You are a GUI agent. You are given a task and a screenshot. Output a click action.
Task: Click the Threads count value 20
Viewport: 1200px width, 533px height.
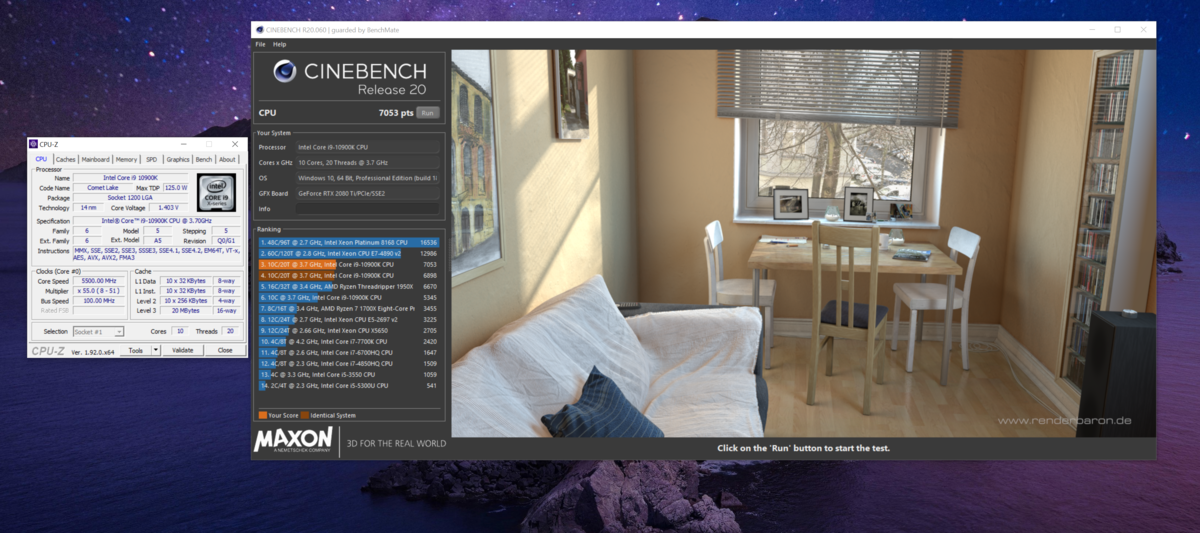tap(230, 331)
